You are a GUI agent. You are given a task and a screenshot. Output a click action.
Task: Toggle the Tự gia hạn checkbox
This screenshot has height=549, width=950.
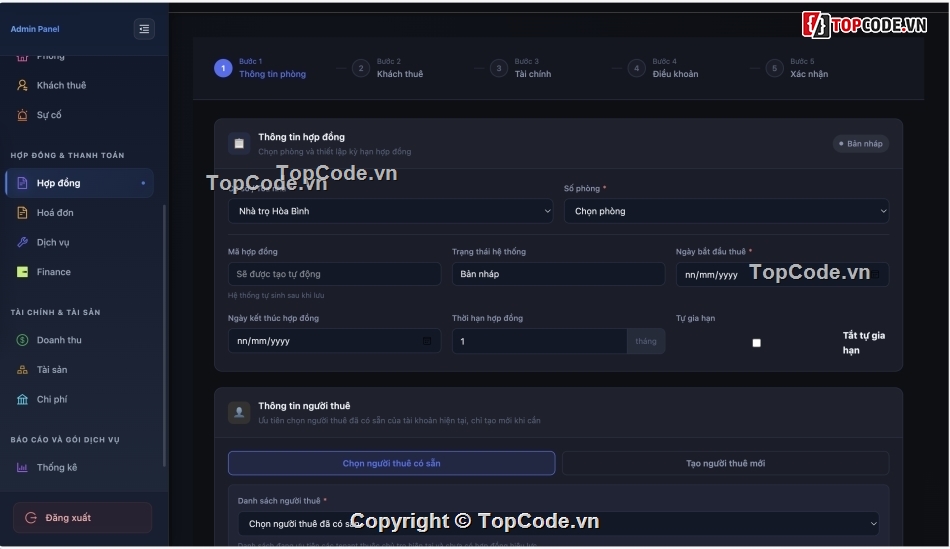756,343
